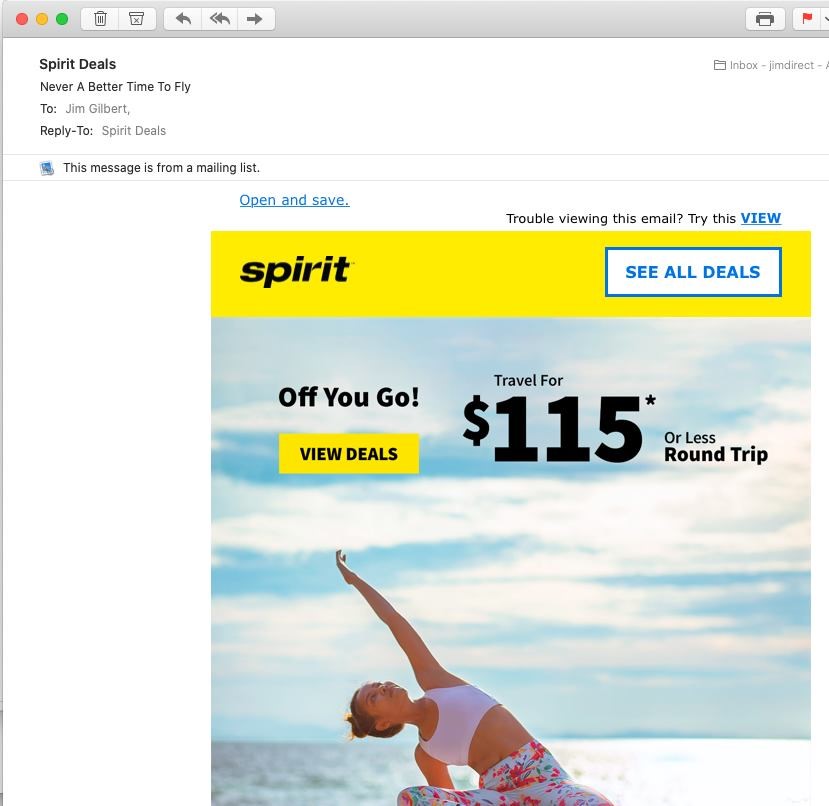
Task: Forward the message with the right arrow icon
Action: 255,19
